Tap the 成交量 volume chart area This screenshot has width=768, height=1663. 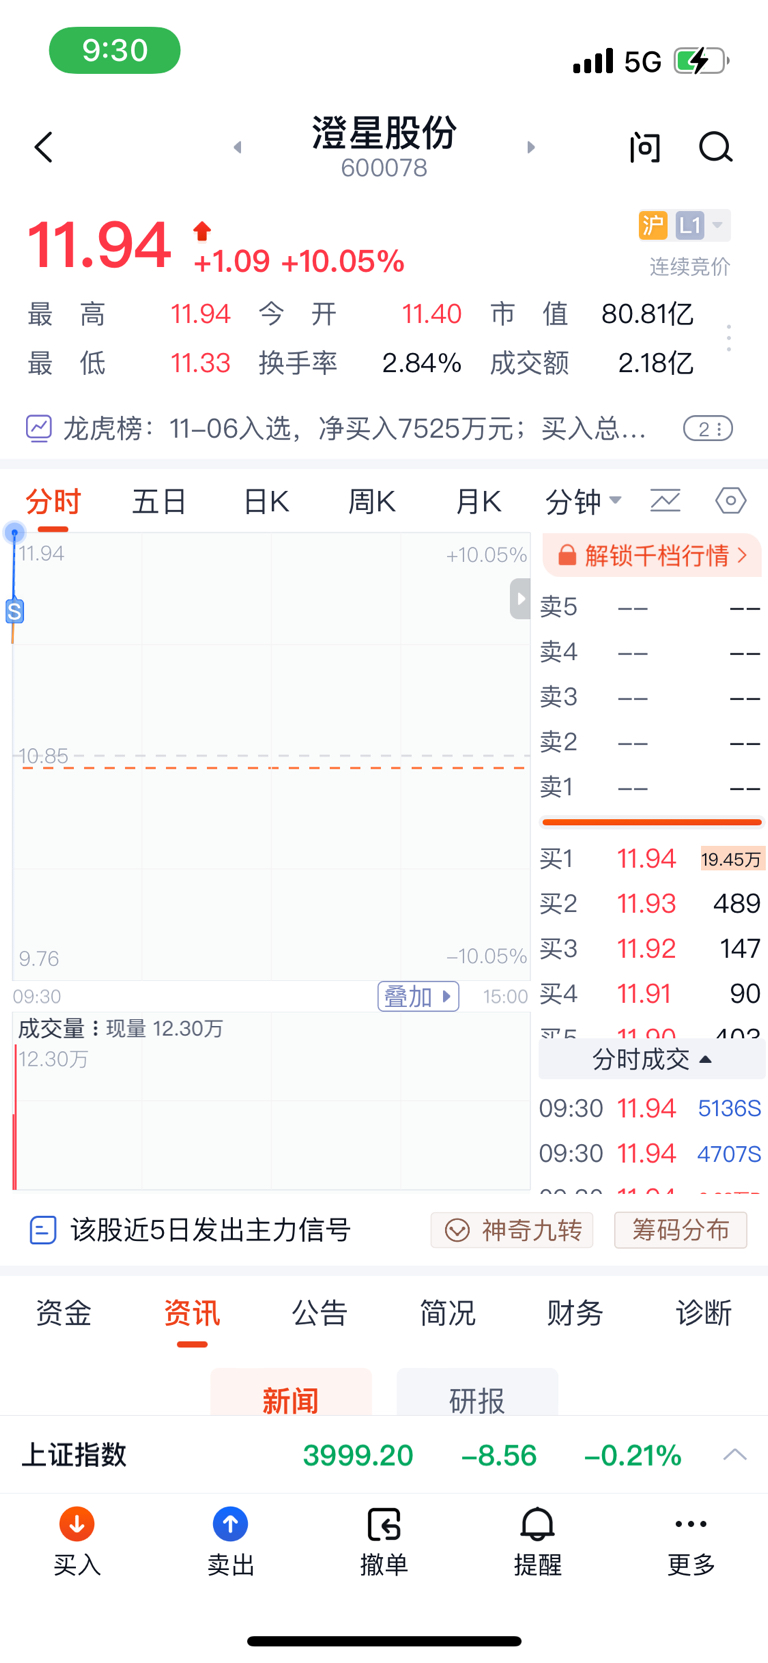(271, 1101)
